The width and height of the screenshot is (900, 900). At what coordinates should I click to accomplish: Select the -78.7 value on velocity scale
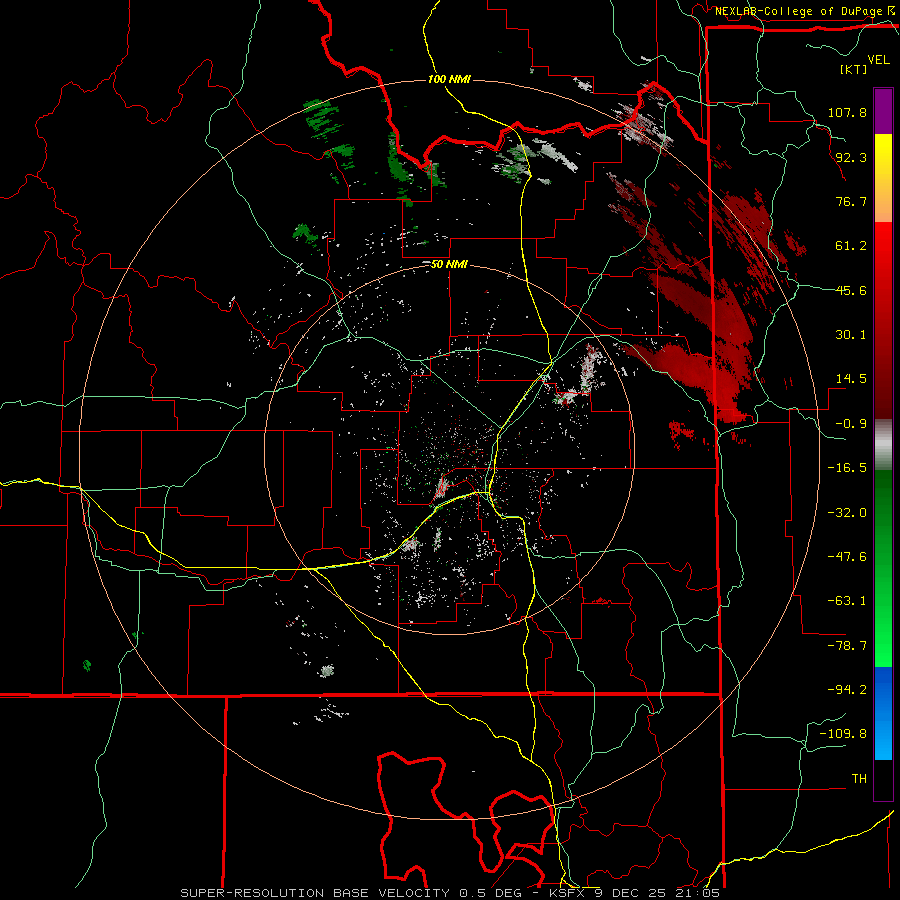point(847,646)
